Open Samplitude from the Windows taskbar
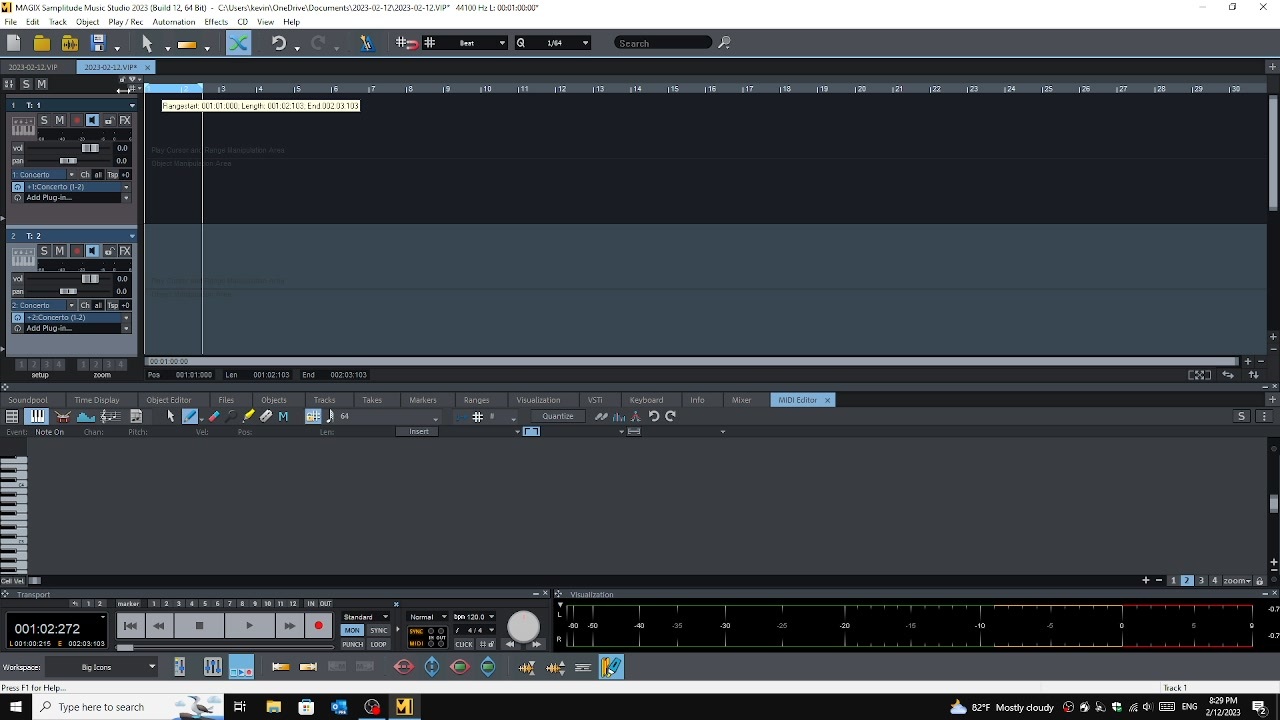Viewport: 1280px width, 720px height. tap(404, 707)
